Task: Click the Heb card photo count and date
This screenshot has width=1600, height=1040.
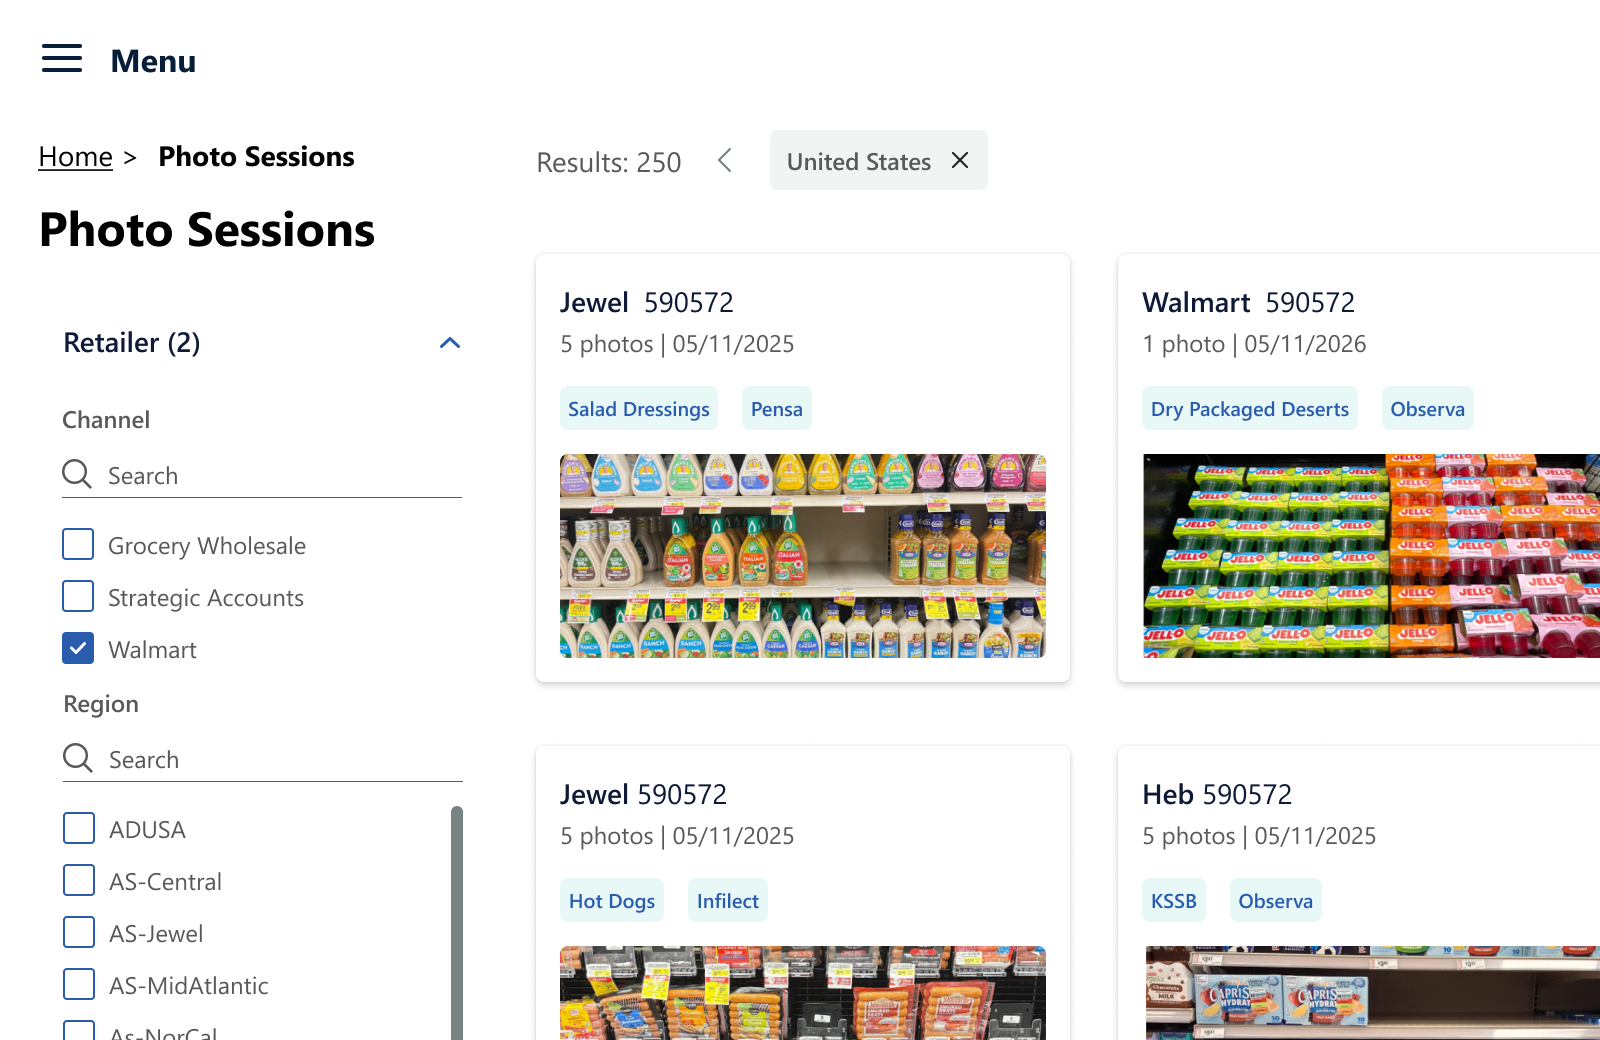Action: coord(1259,836)
